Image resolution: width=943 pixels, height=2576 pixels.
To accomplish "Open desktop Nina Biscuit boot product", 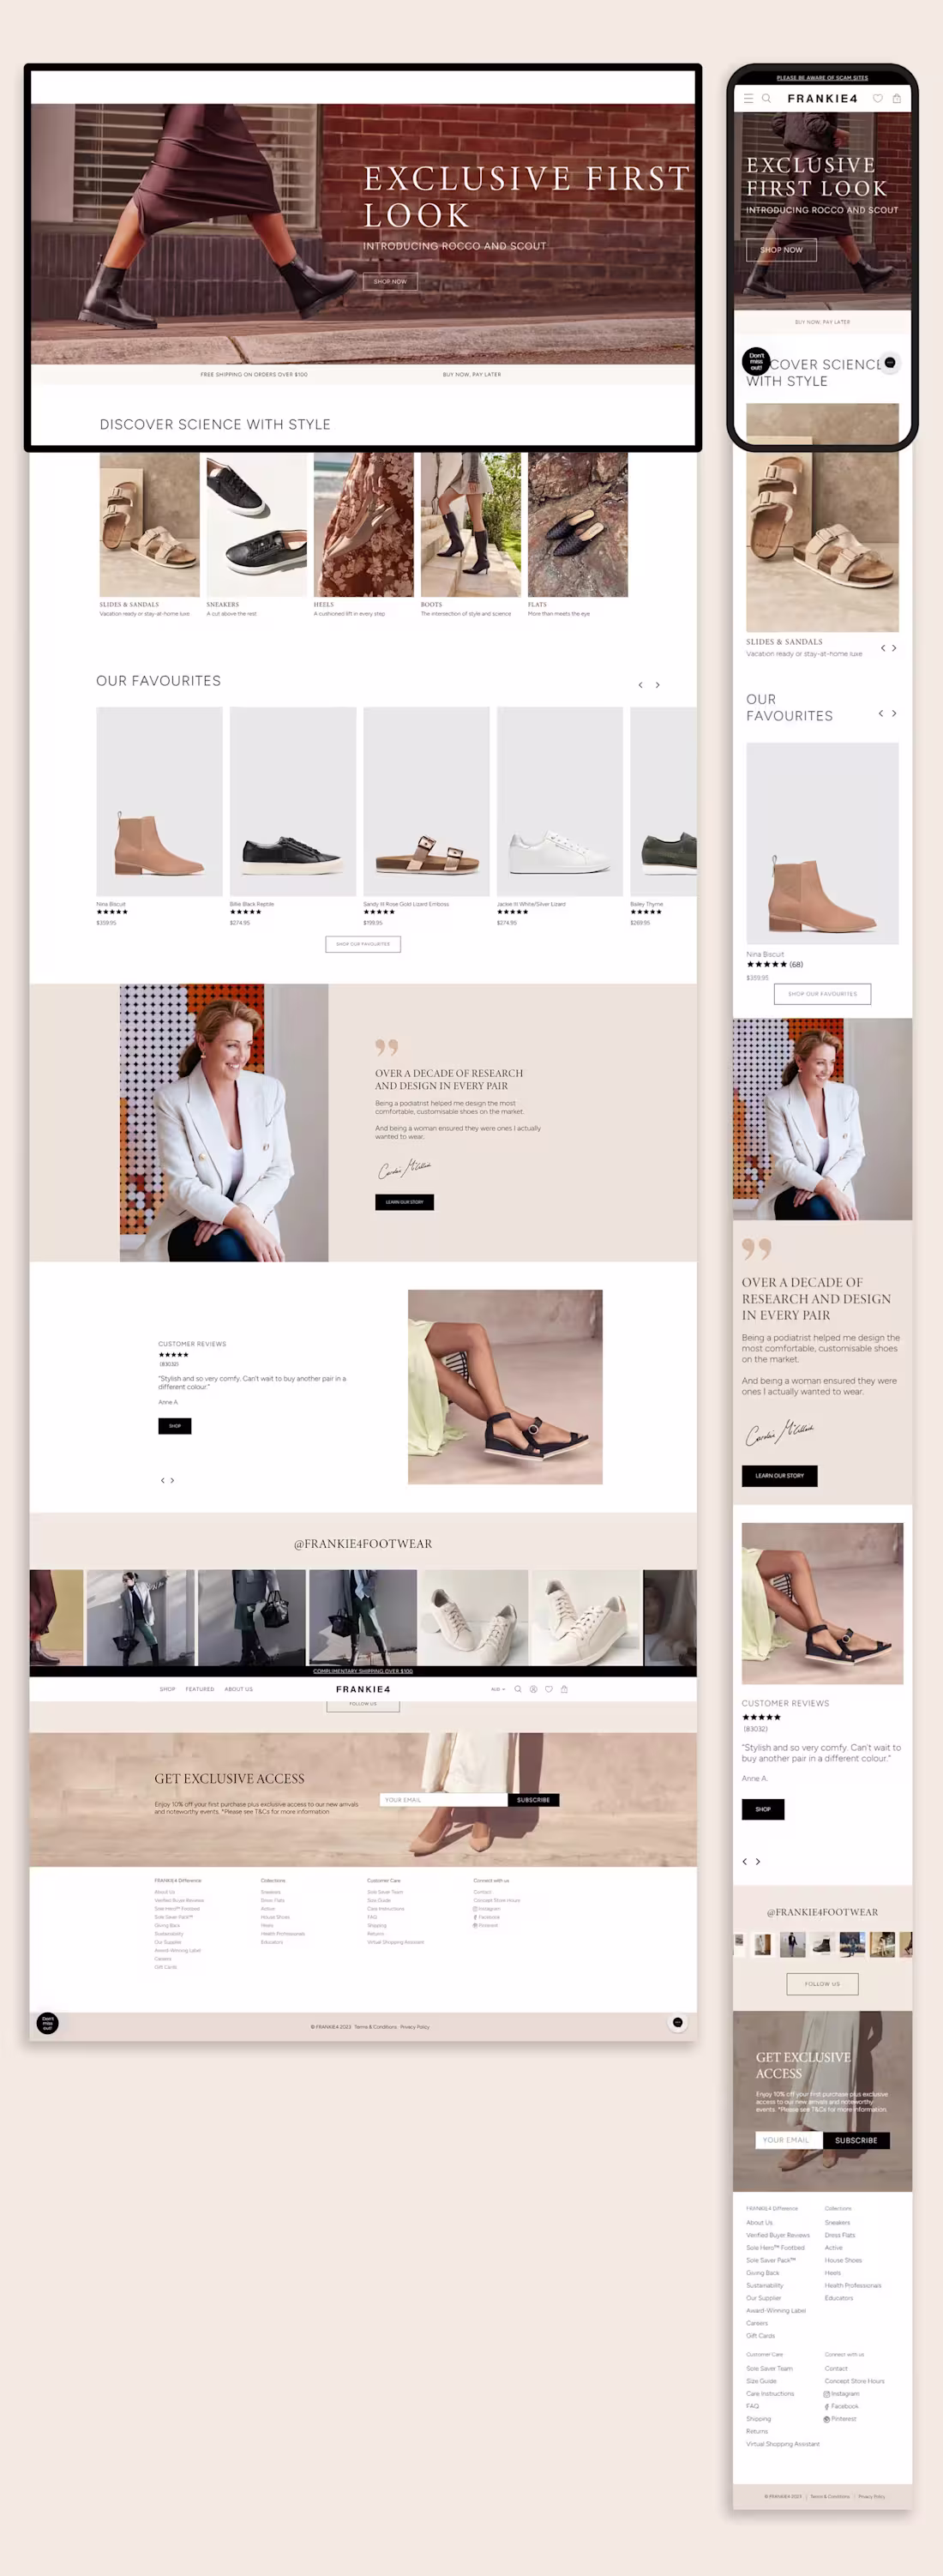I will [x=159, y=801].
